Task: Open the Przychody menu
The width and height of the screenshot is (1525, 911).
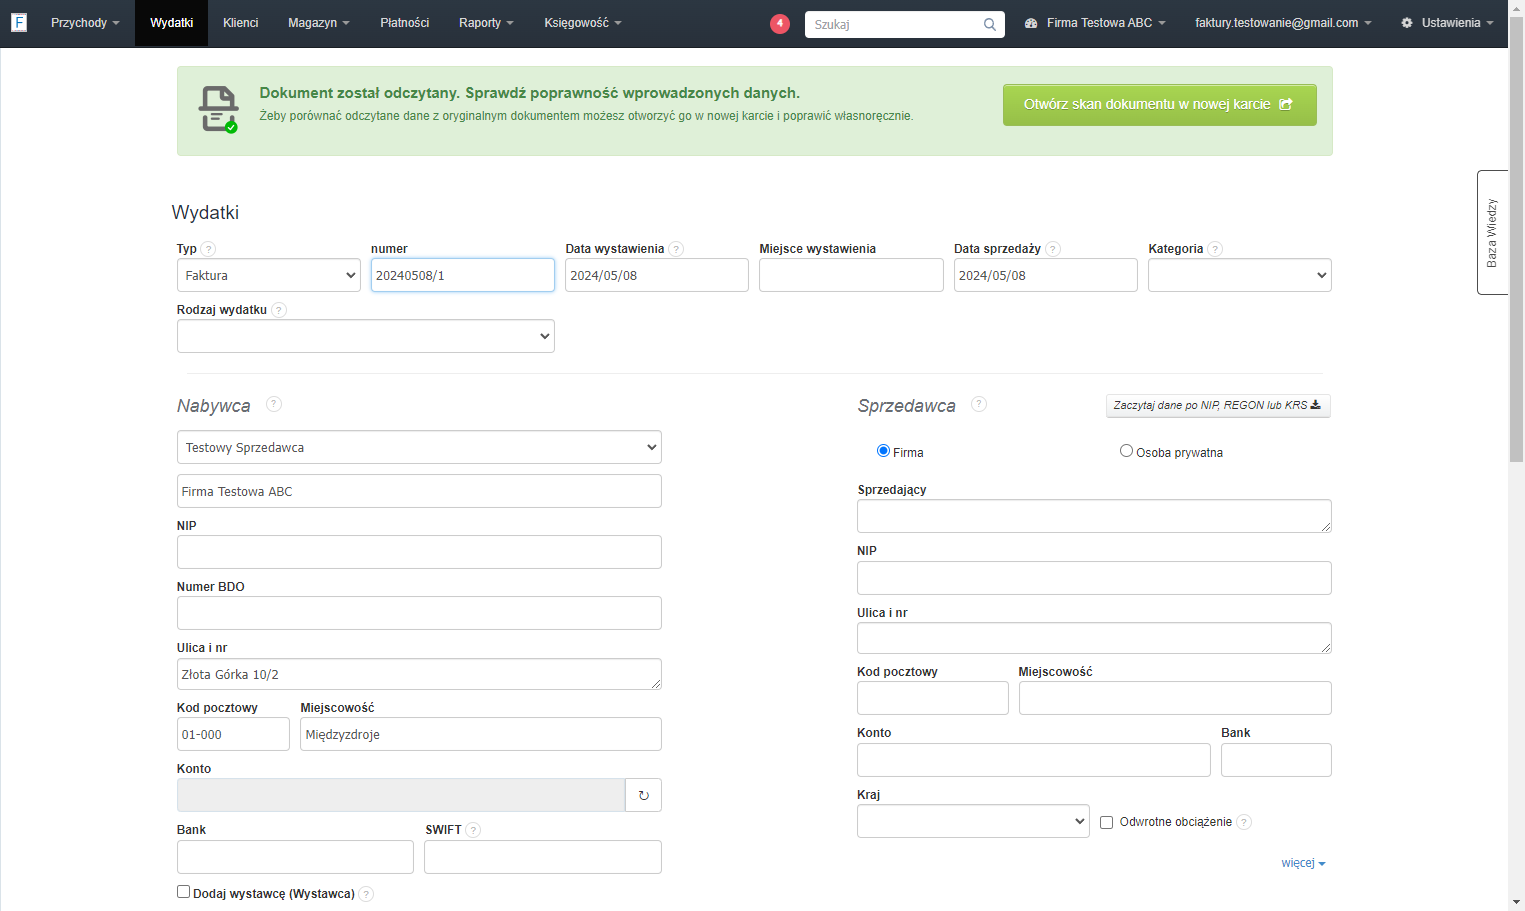Action: 85,23
